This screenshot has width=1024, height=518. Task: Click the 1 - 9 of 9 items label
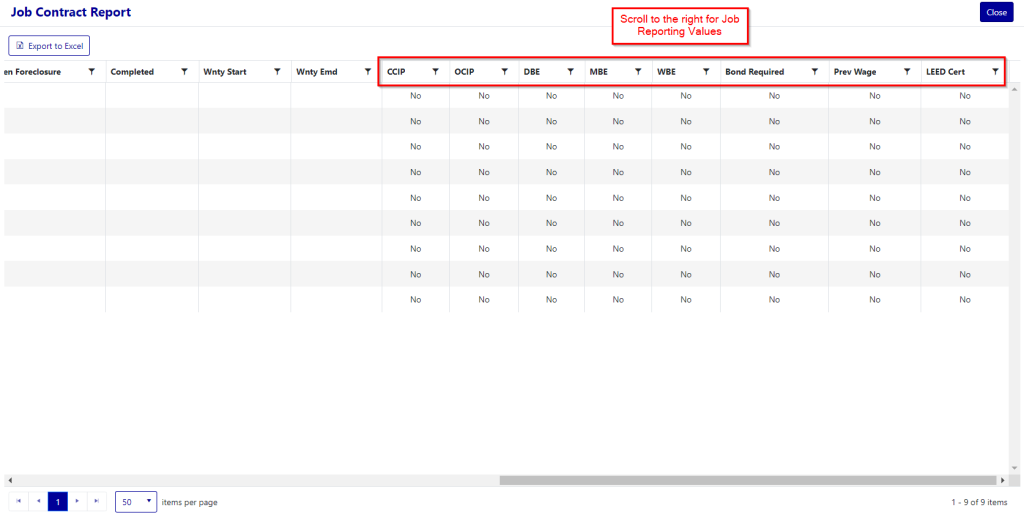pos(979,502)
